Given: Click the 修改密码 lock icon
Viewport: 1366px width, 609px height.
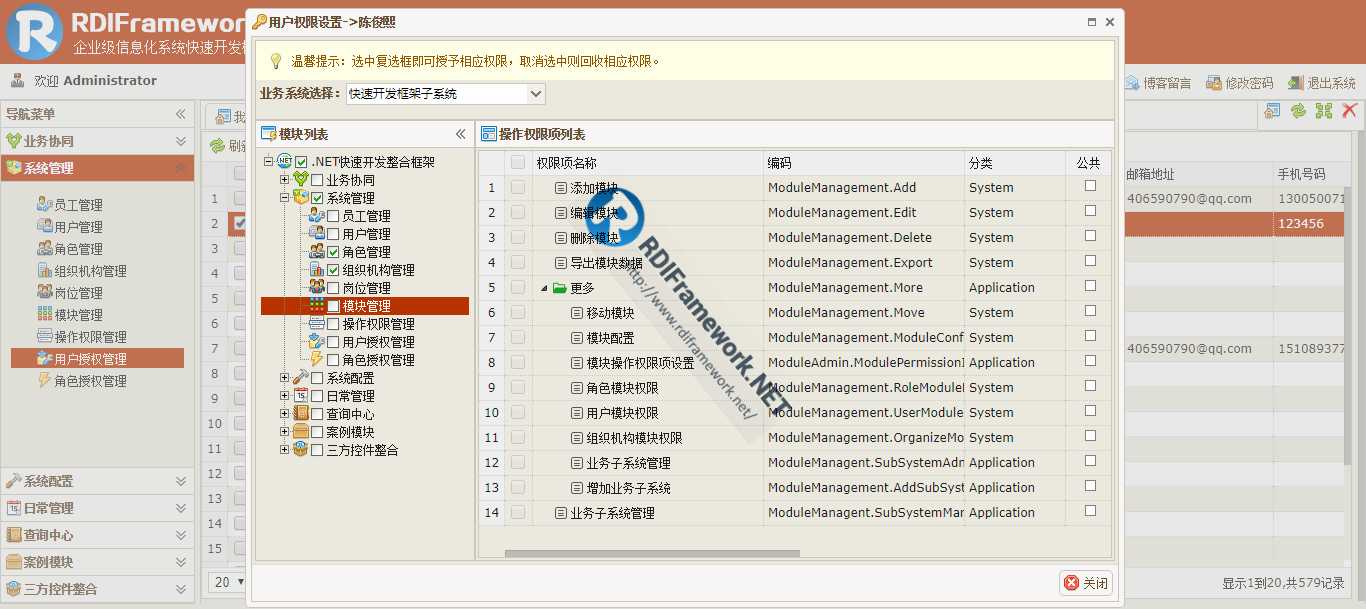Looking at the screenshot, I should pyautogui.click(x=1214, y=83).
